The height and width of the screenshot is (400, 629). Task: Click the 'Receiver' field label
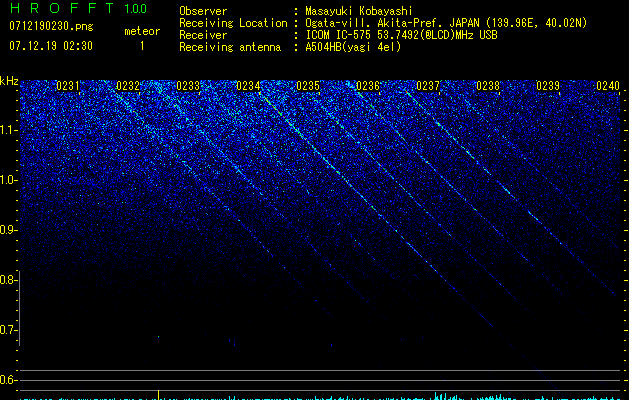pyautogui.click(x=203, y=35)
